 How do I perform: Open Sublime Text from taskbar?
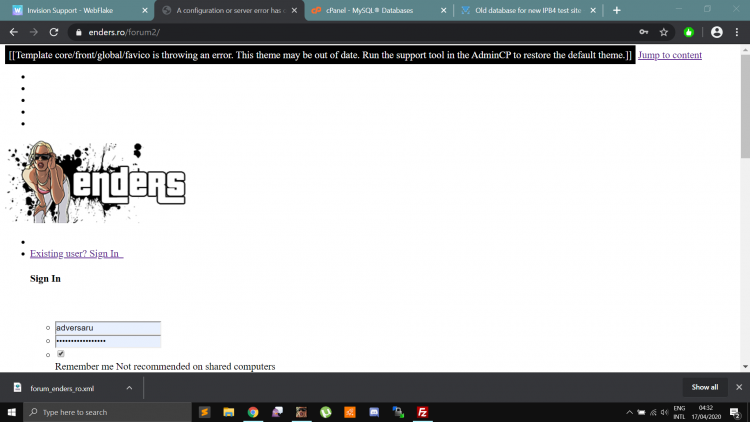pos(204,412)
